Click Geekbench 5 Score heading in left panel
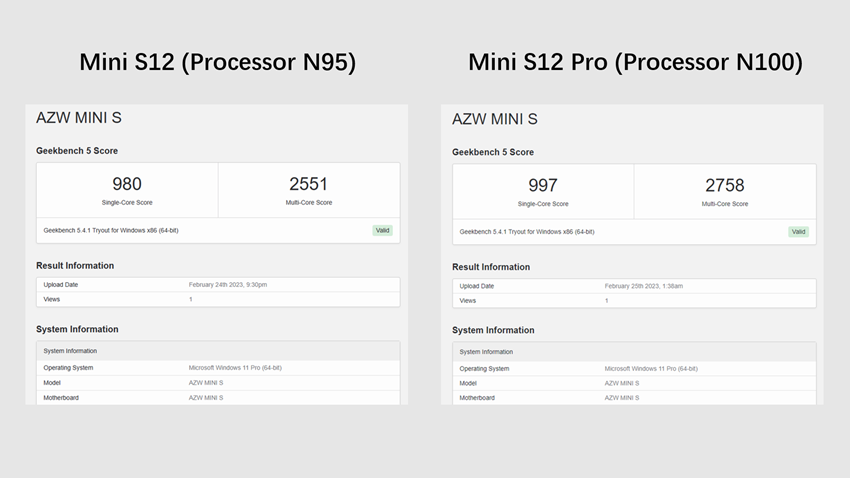 point(77,151)
